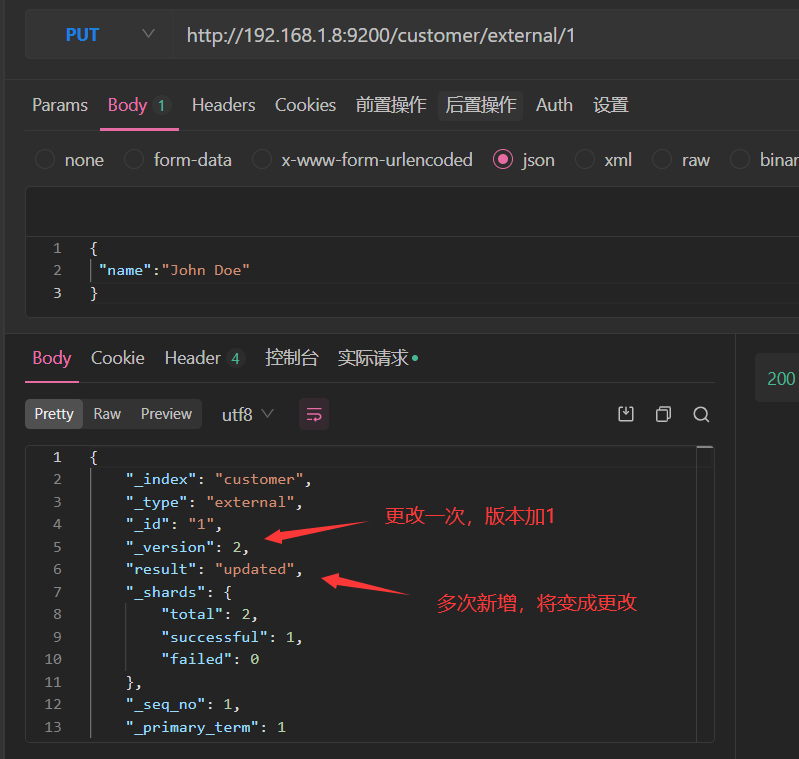The width and height of the screenshot is (799, 759).
Task: Select the json body type radio
Action: (503, 159)
